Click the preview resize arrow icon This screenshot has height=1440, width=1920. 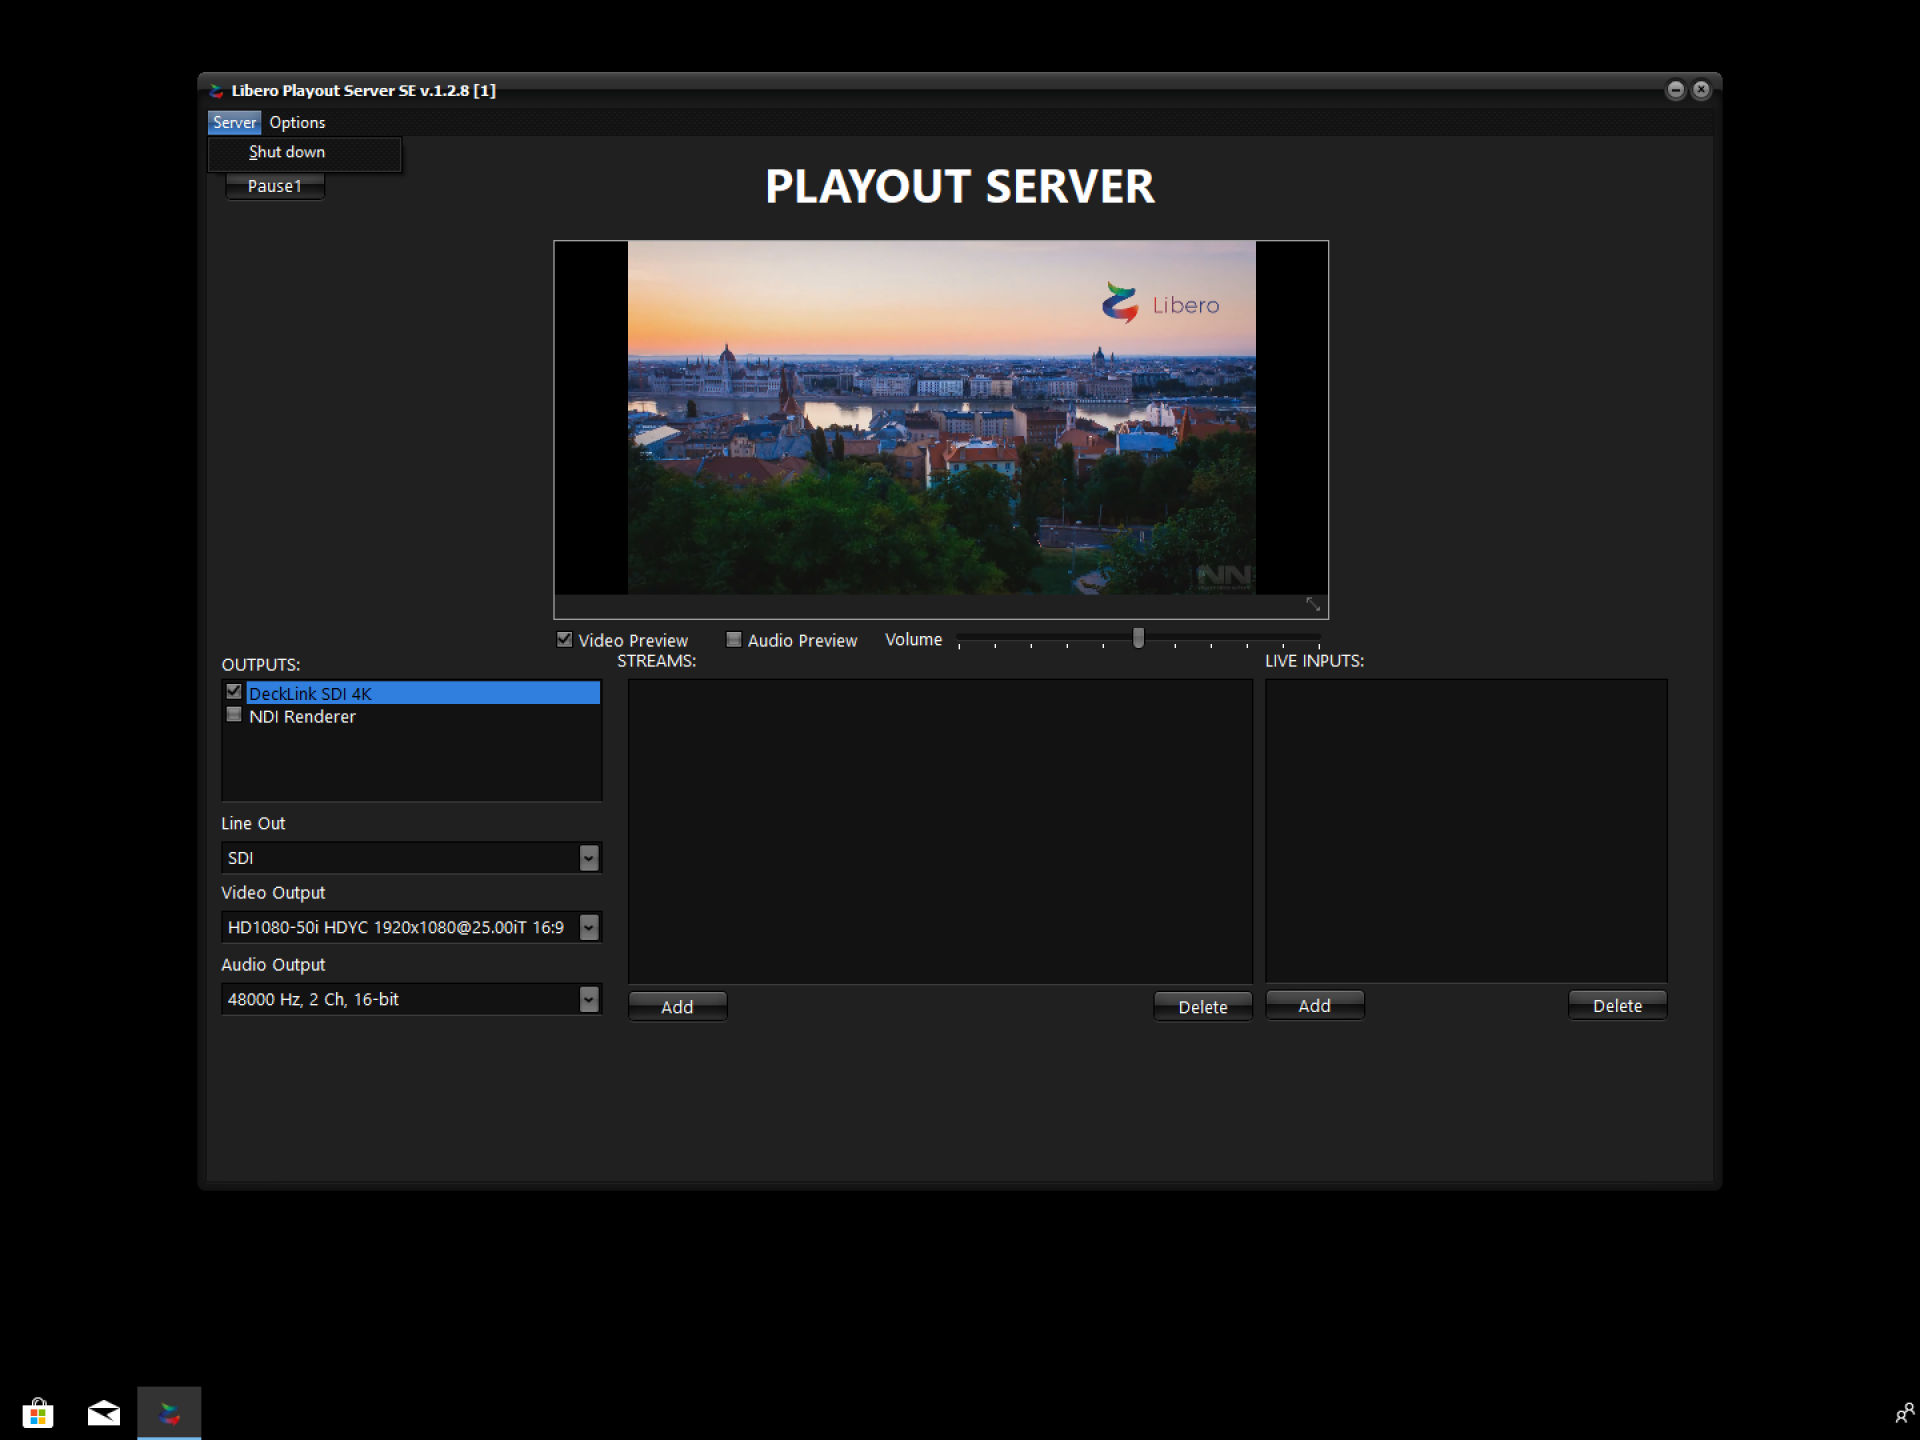click(x=1313, y=604)
